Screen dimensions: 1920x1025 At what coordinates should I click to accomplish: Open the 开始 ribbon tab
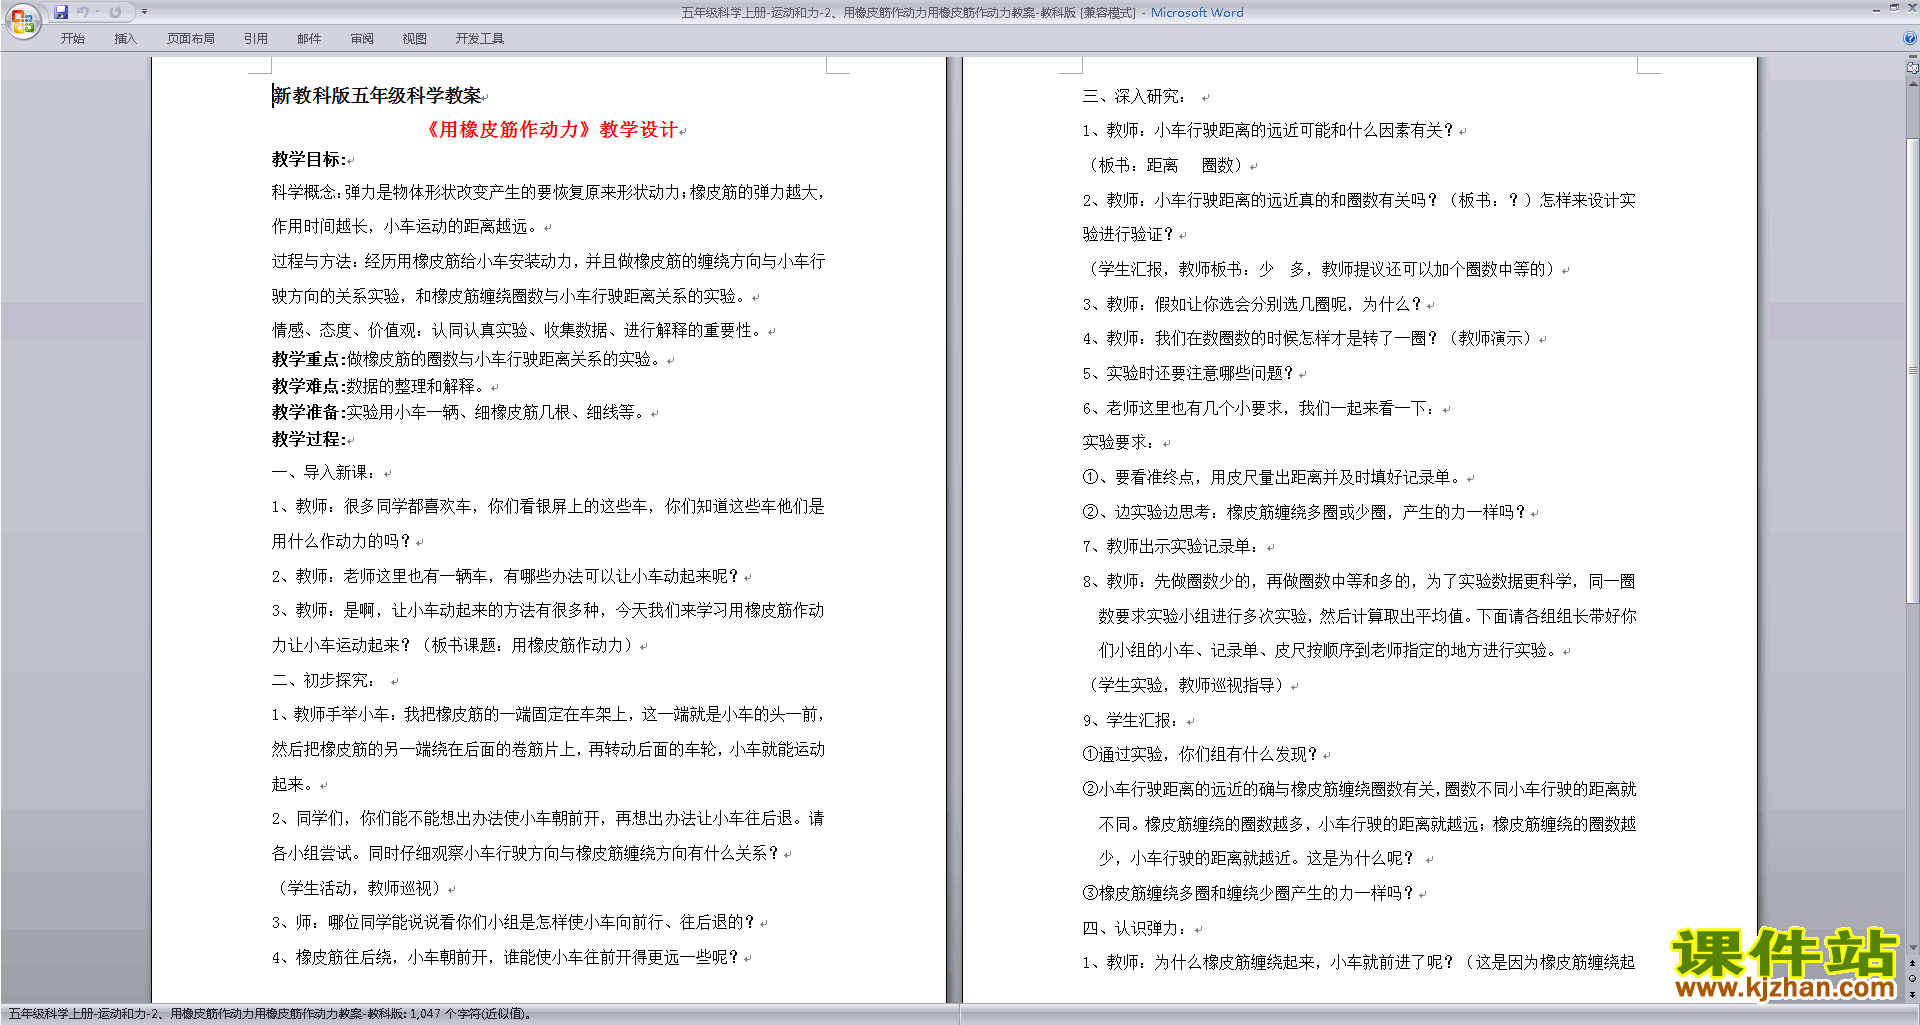click(73, 39)
